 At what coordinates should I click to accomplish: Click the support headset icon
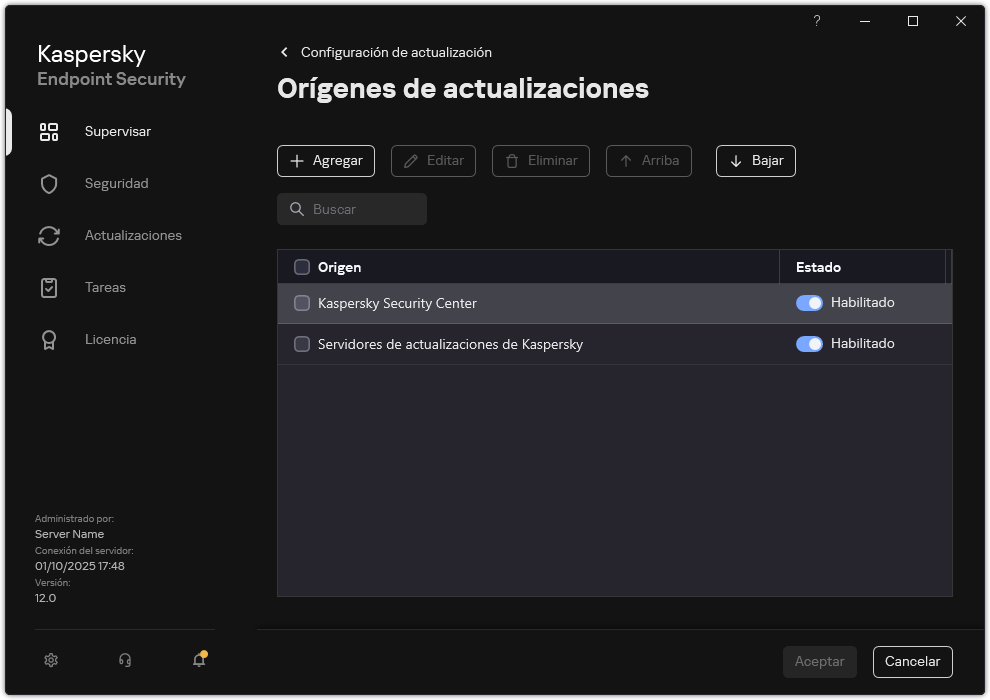click(124, 660)
